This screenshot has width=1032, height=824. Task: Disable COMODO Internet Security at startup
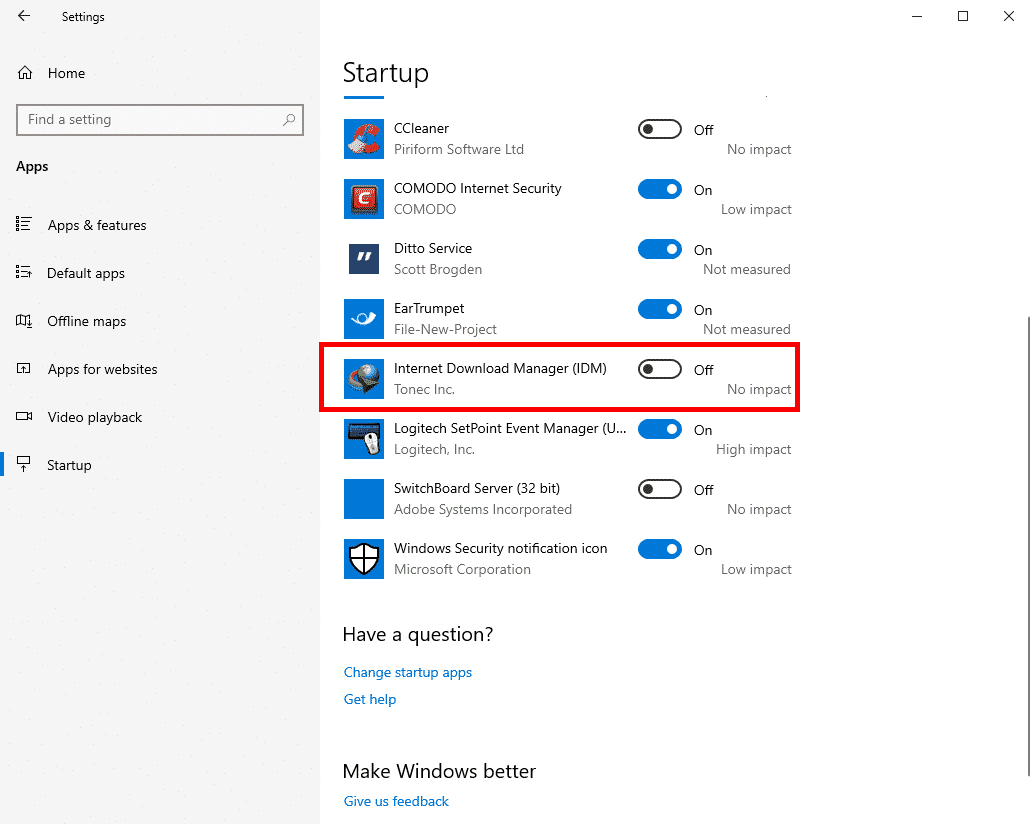pos(659,189)
